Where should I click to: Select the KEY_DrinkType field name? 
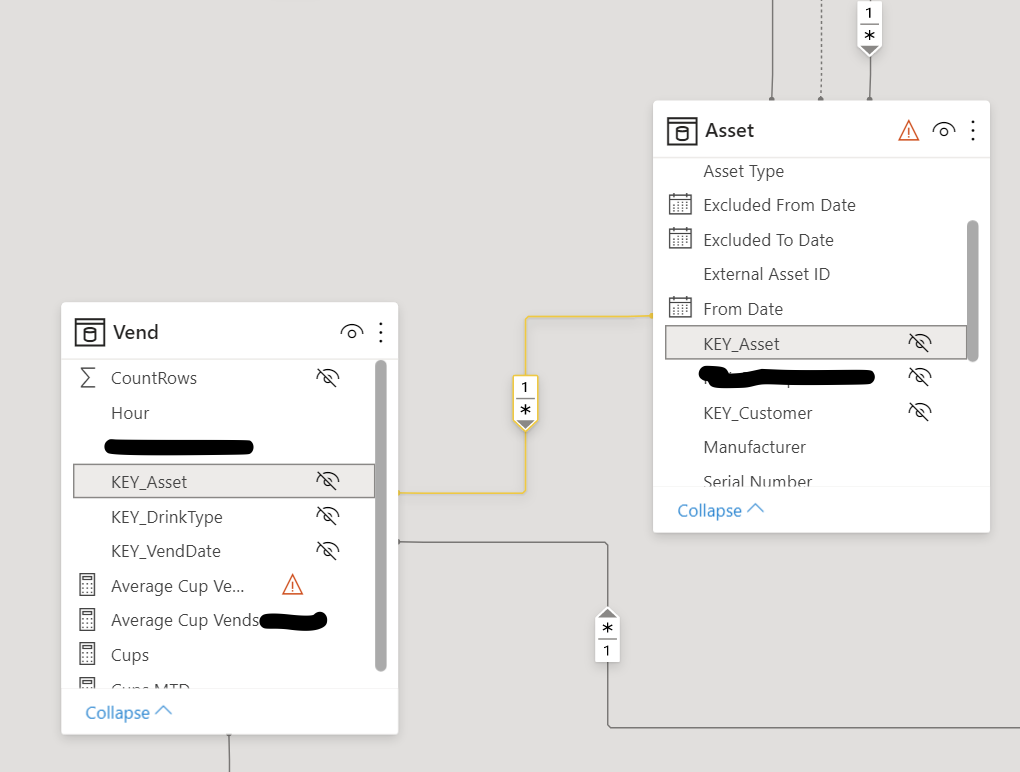(x=167, y=517)
